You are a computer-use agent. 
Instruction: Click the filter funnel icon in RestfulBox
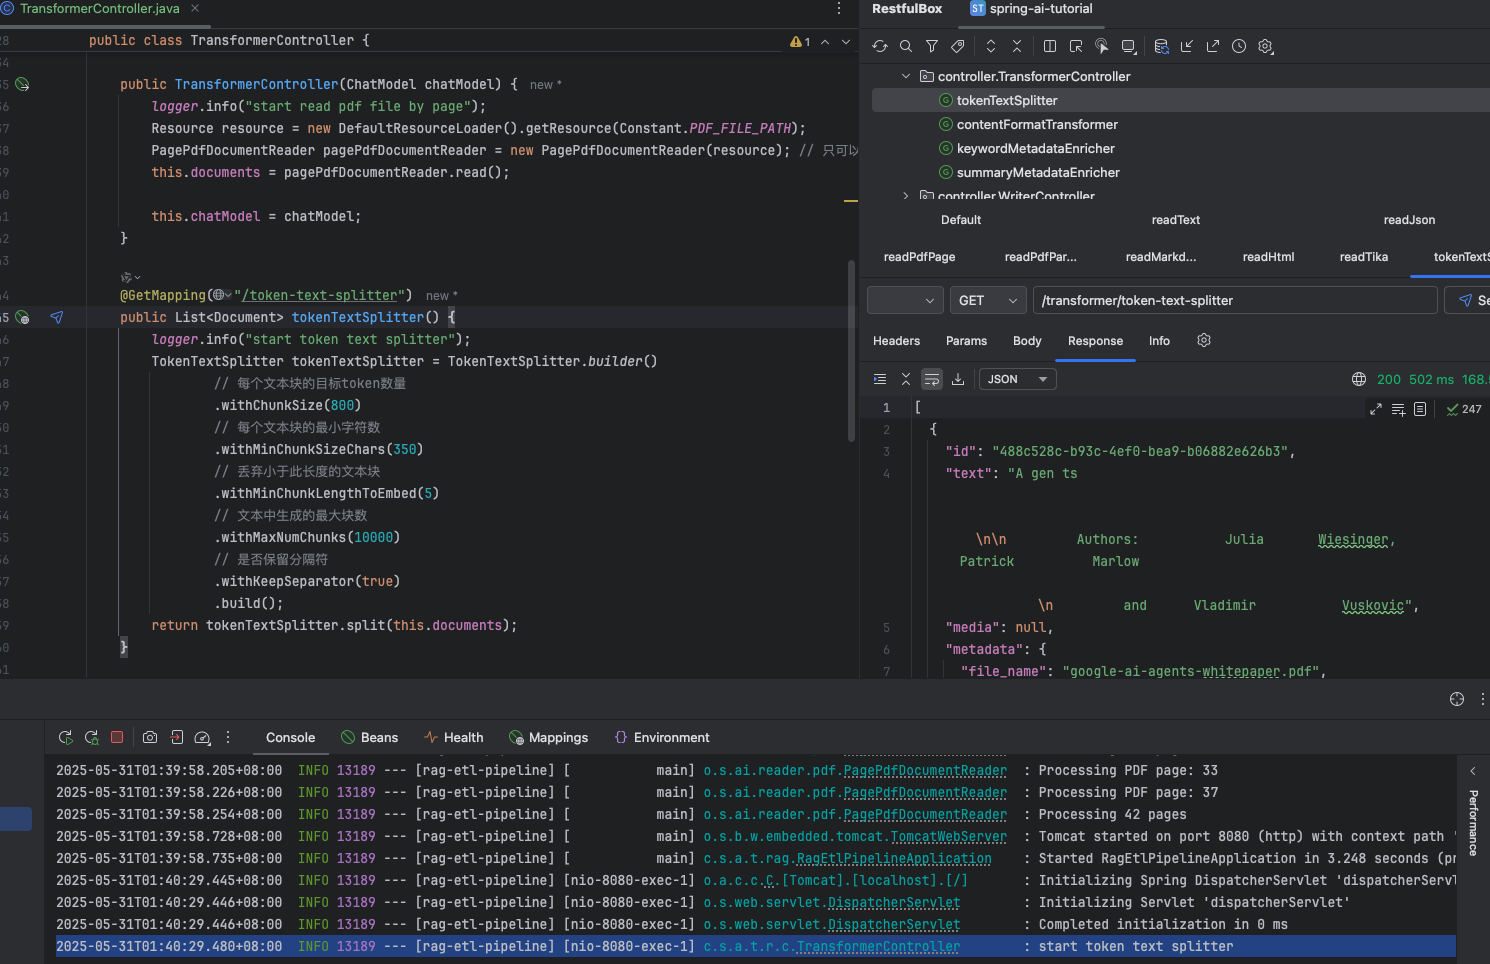click(x=932, y=46)
